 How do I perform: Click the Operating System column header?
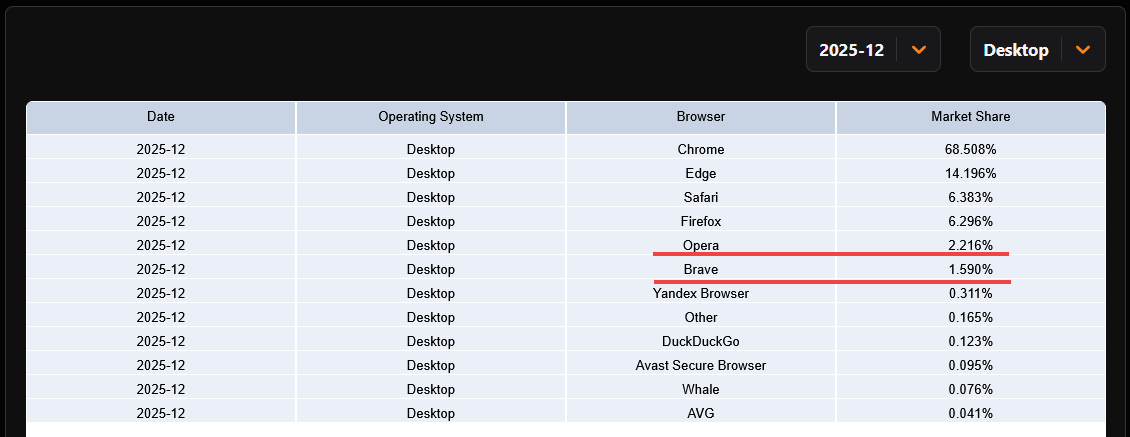coord(431,118)
